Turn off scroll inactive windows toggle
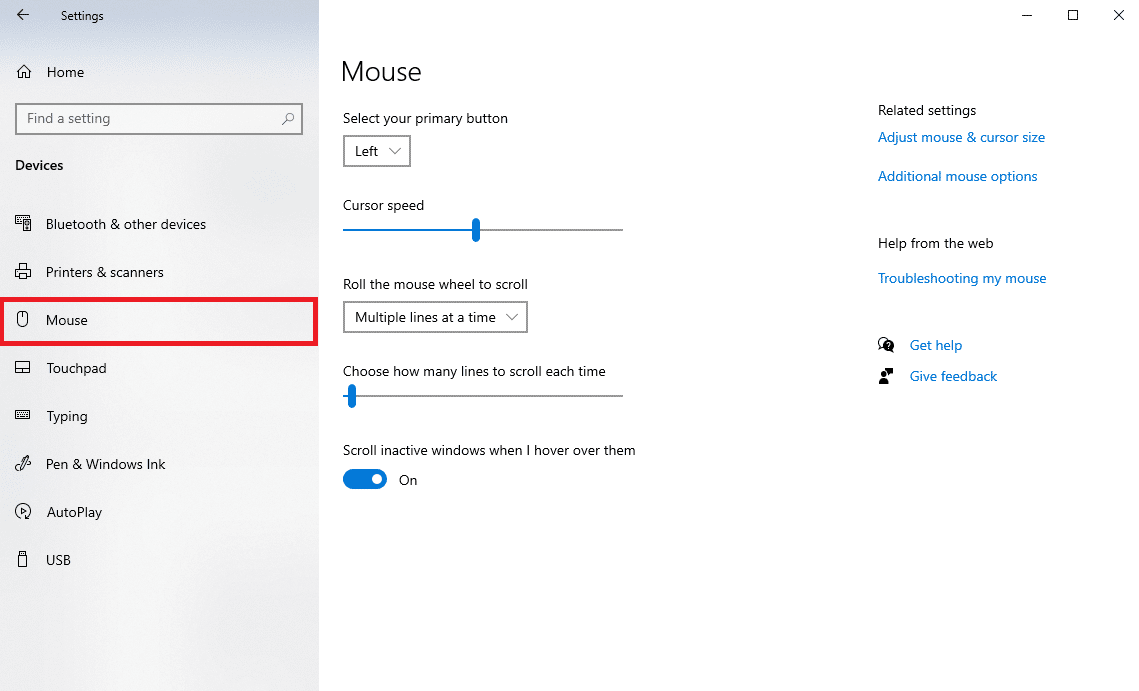This screenshot has height=691, width=1139. point(365,479)
